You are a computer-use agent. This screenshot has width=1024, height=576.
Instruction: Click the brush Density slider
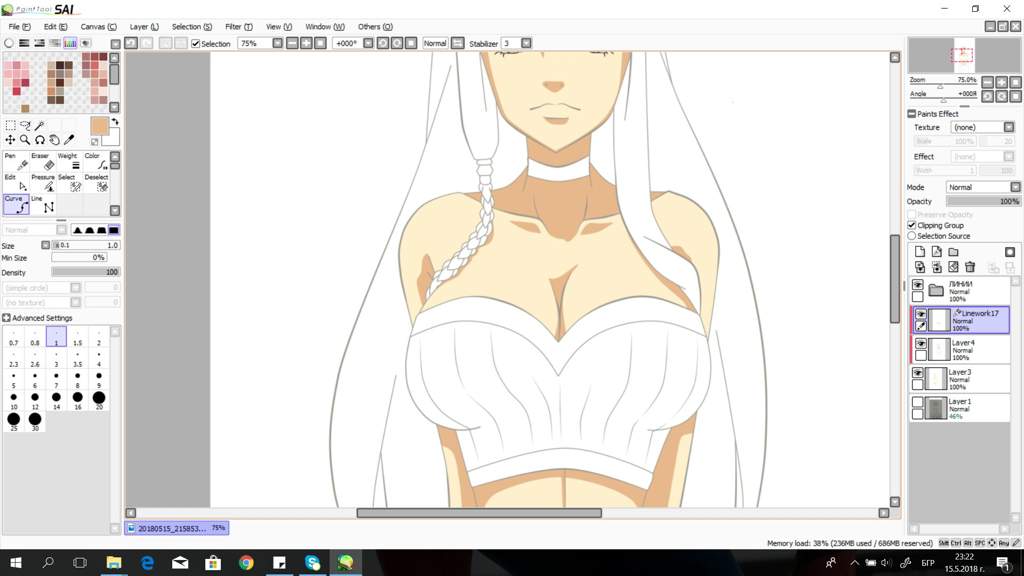click(x=86, y=272)
